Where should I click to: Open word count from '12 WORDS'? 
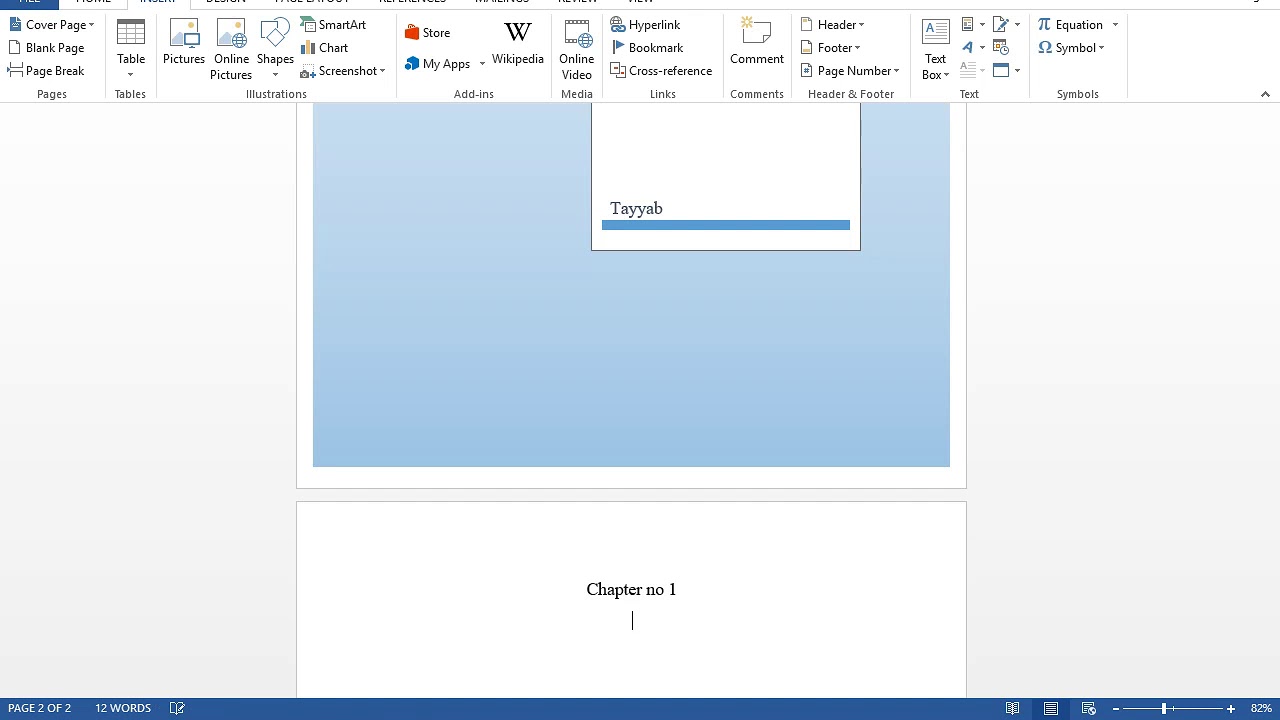click(123, 708)
